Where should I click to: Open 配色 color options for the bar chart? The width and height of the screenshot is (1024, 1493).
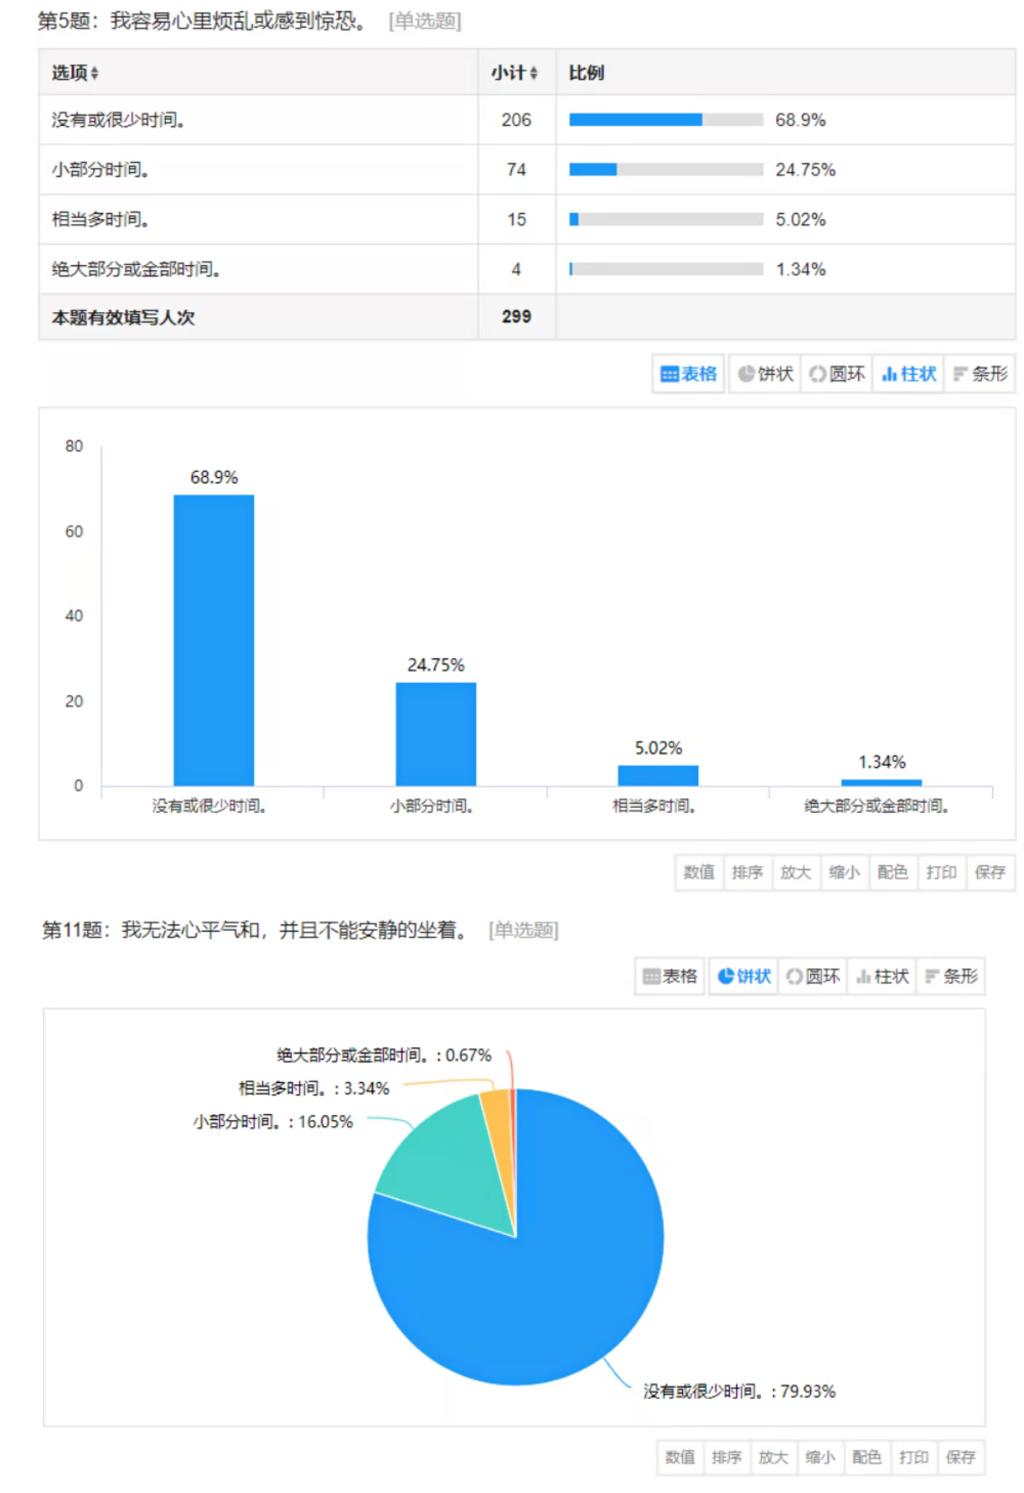pyautogui.click(x=892, y=872)
